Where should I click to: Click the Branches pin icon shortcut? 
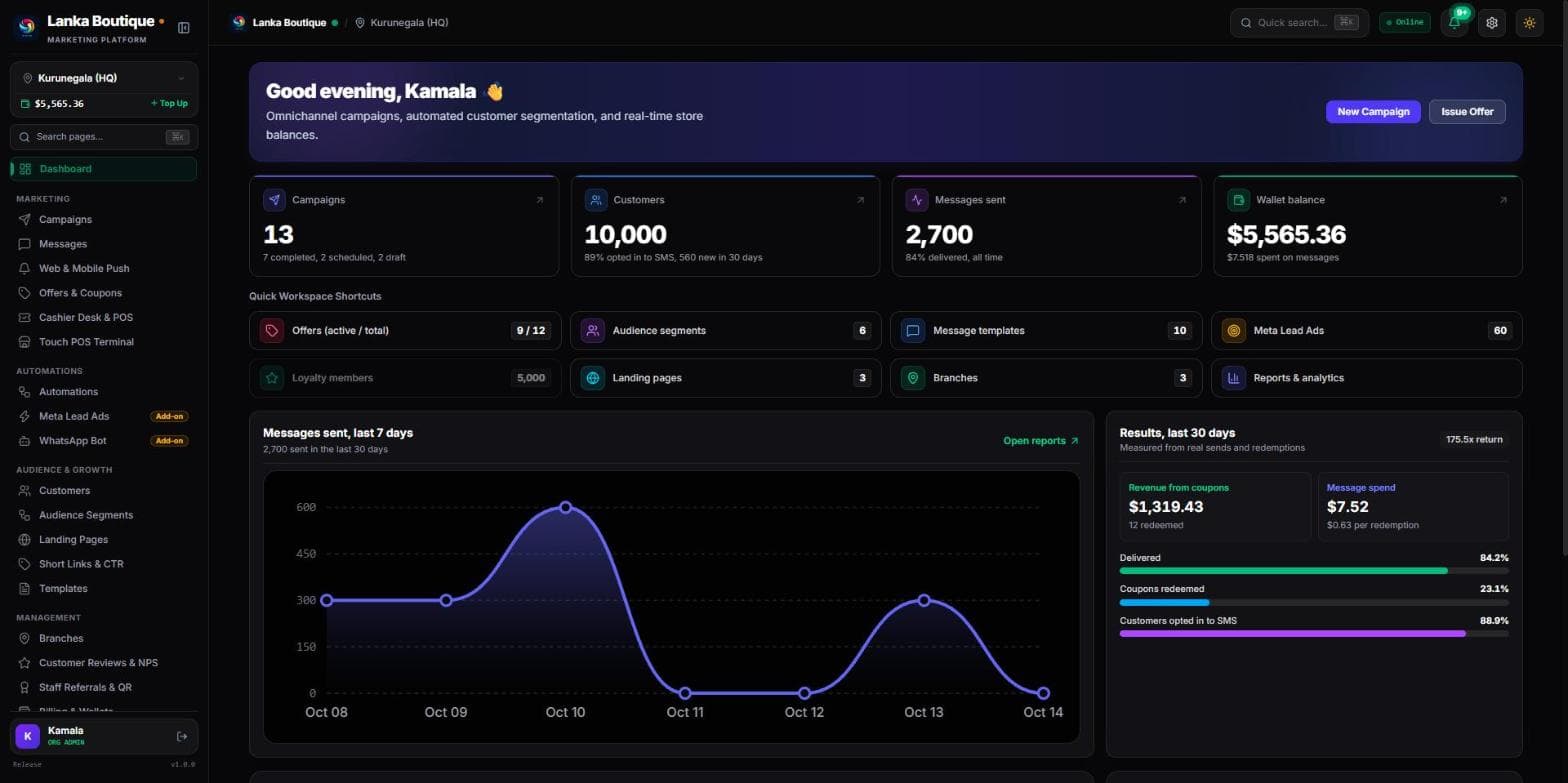[x=913, y=378]
